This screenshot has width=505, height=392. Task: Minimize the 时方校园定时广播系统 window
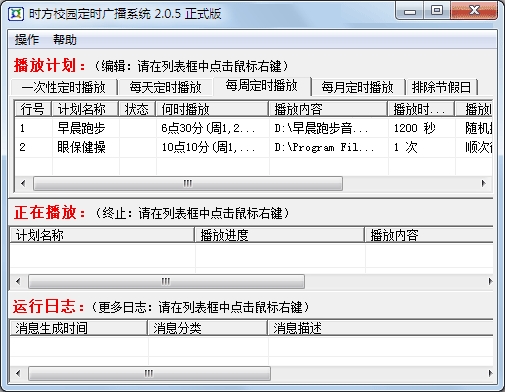point(410,11)
